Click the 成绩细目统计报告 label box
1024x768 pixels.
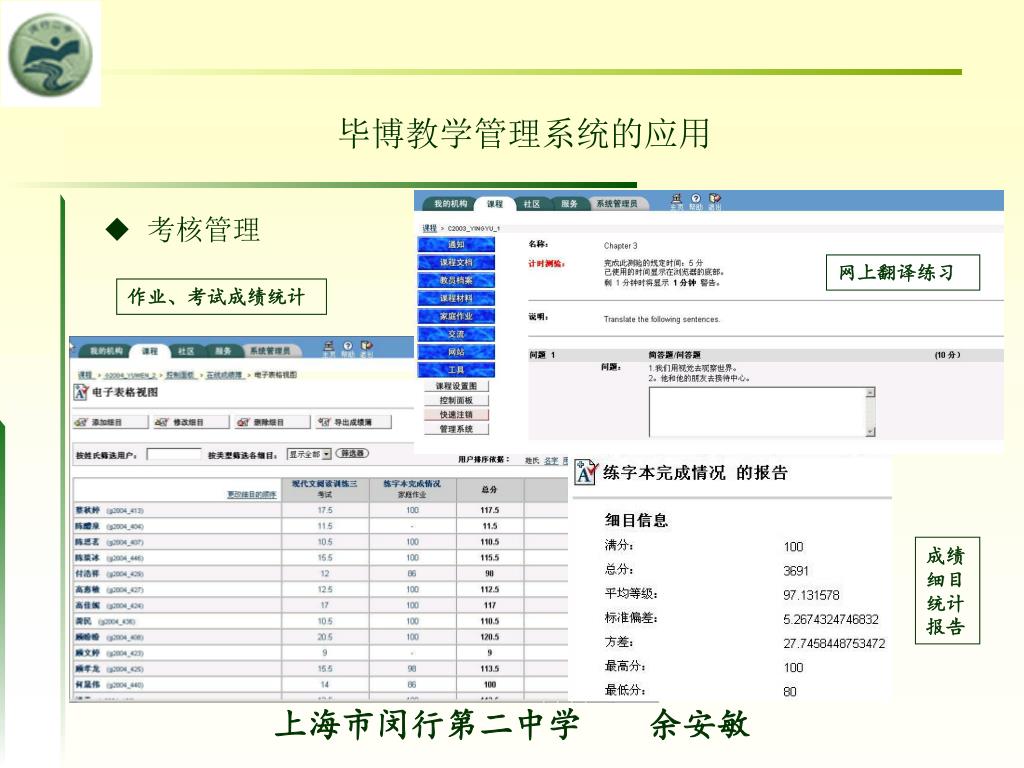947,590
